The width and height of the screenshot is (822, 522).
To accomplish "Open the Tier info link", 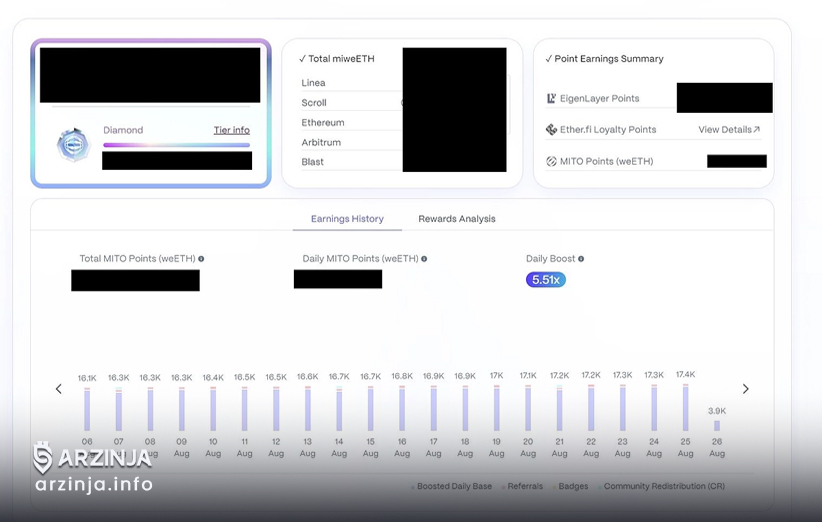I will [231, 130].
